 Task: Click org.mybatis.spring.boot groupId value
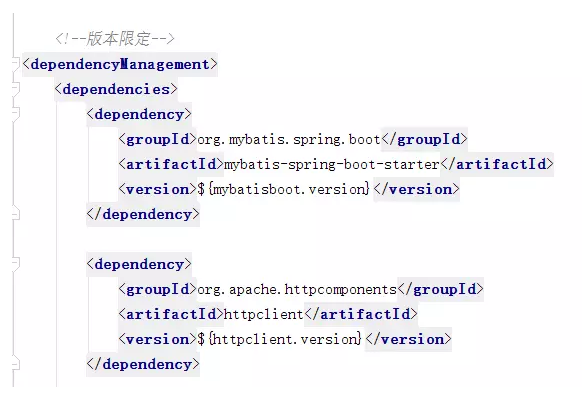point(289,140)
